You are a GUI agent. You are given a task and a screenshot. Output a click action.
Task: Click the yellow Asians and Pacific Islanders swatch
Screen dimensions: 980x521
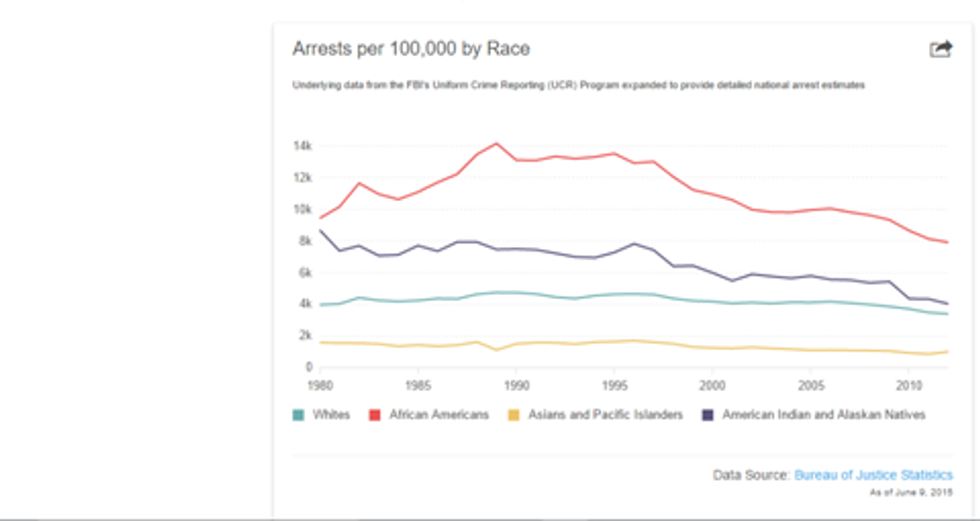point(513,414)
